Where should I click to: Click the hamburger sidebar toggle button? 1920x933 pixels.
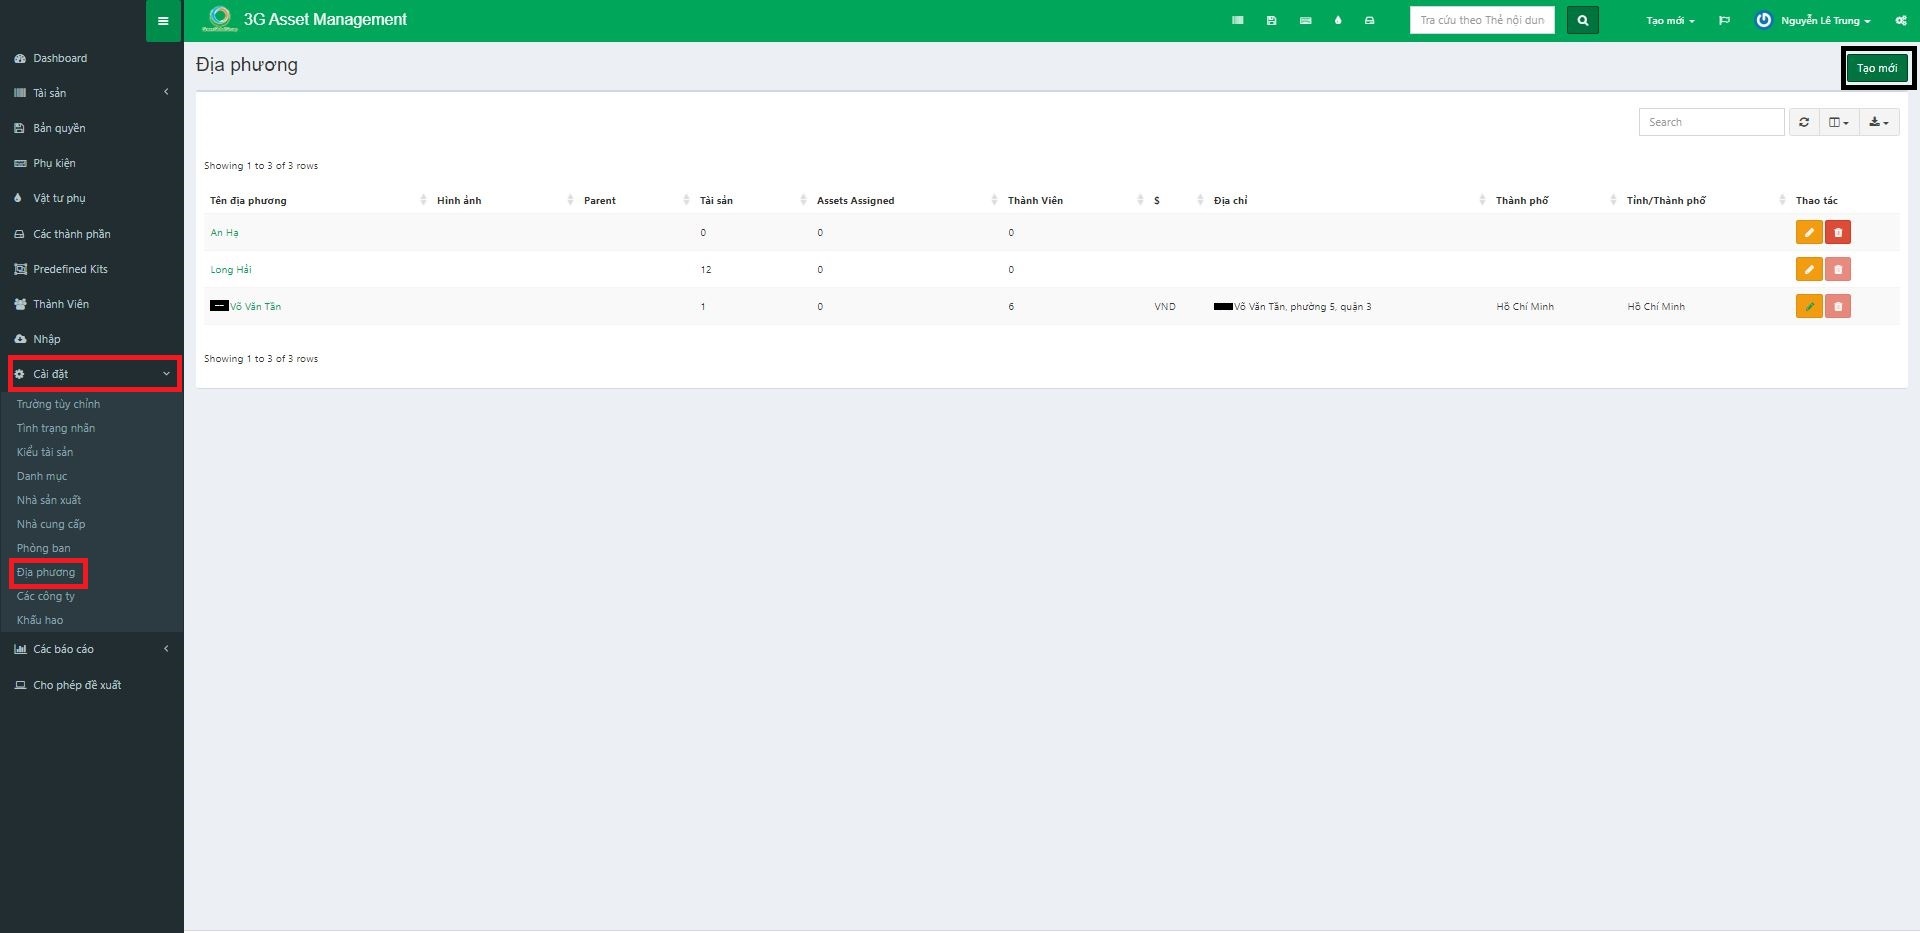pos(163,21)
